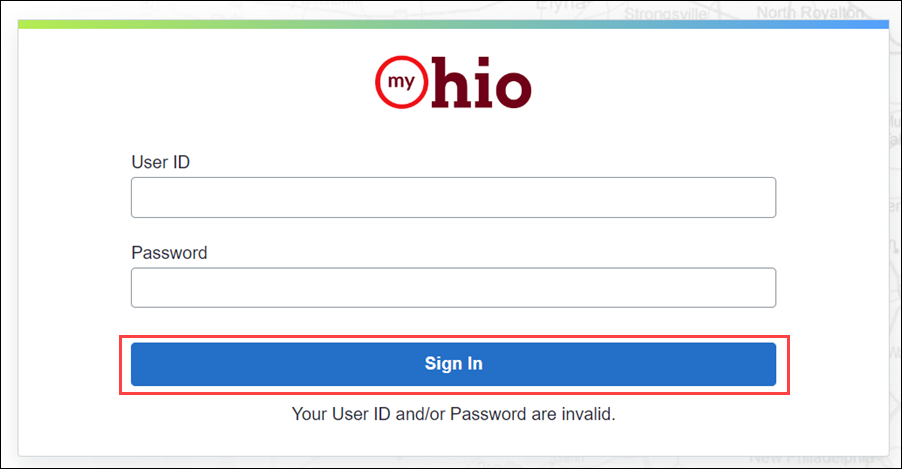Click the green end of gradient bar
Image resolution: width=902 pixels, height=469 pixels.
coord(35,24)
